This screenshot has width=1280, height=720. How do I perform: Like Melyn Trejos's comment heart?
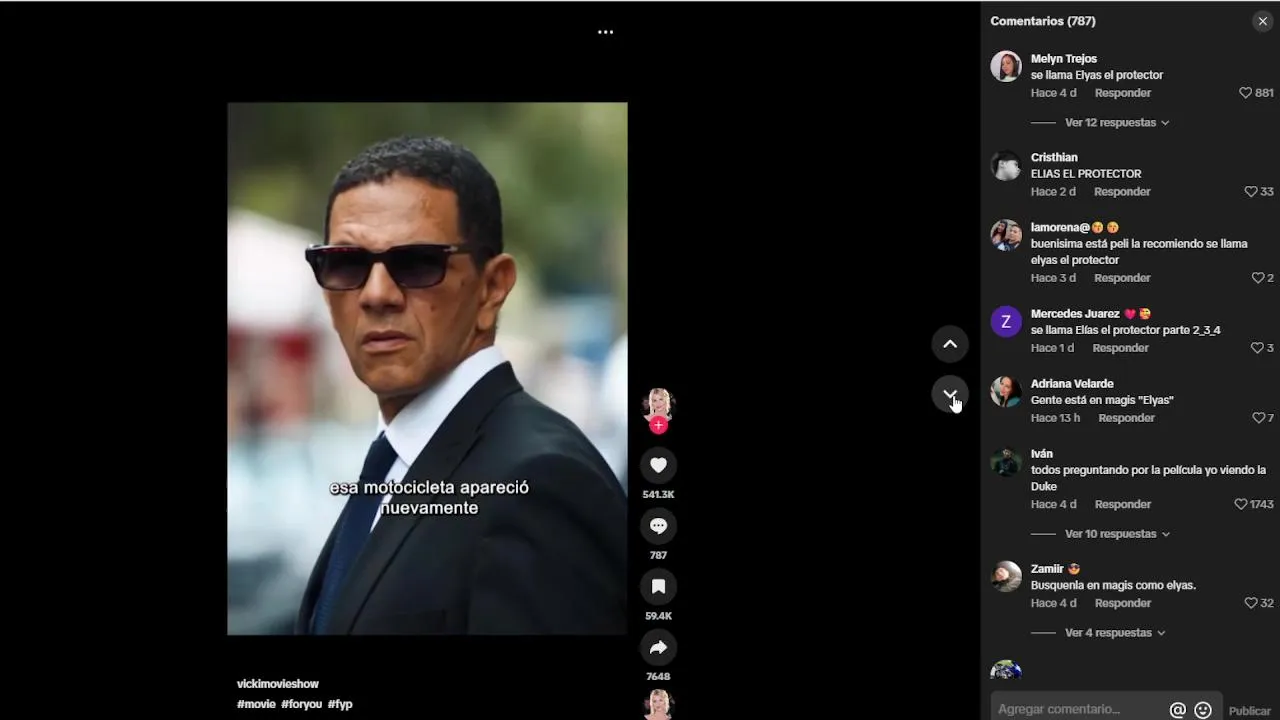(x=1245, y=93)
